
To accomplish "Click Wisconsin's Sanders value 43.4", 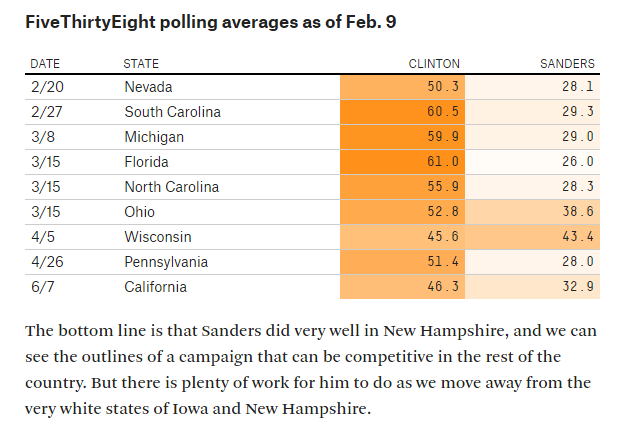I will 578,237.
